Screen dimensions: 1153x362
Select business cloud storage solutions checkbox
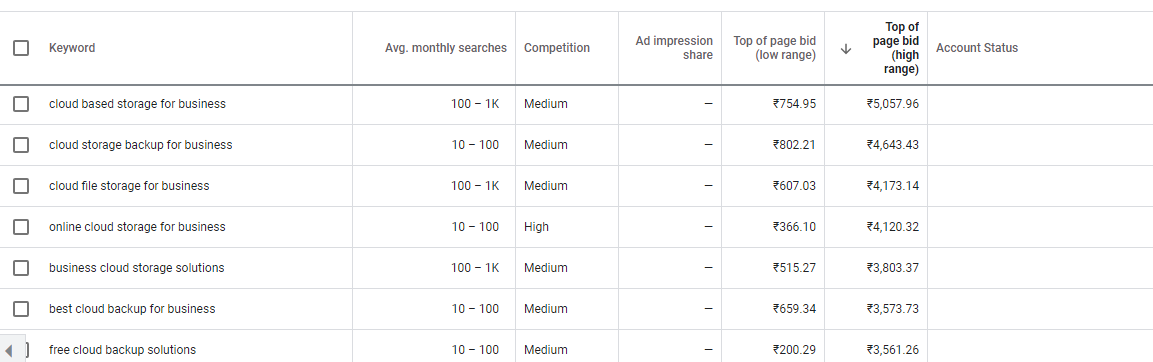click(21, 268)
